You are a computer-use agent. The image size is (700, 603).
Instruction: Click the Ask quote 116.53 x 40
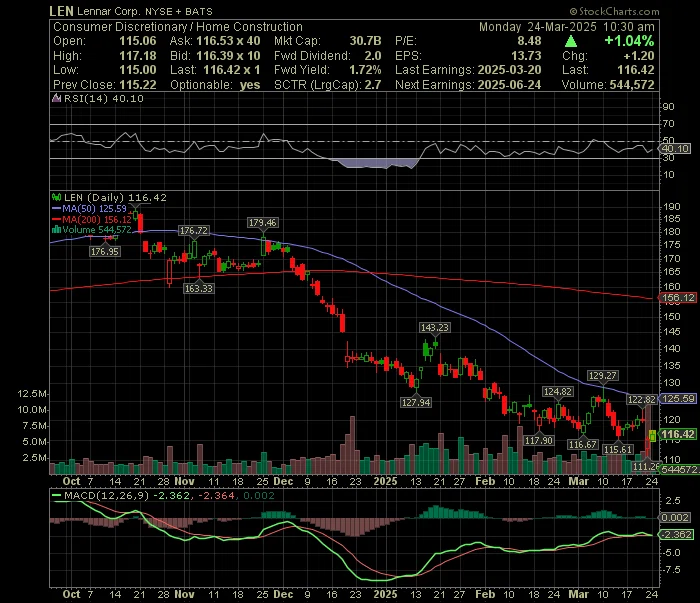228,41
